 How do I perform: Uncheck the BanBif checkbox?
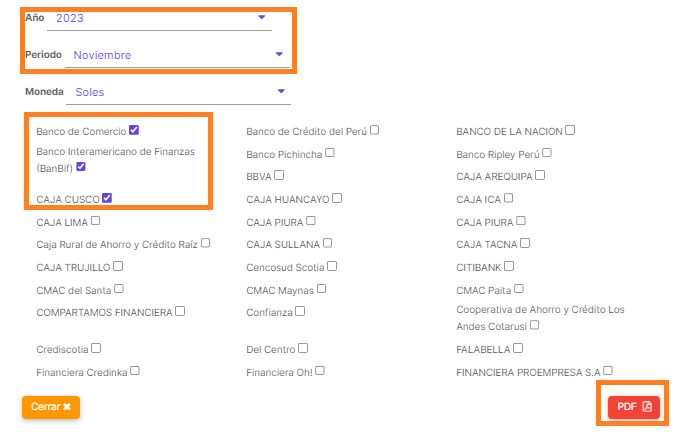(95, 167)
